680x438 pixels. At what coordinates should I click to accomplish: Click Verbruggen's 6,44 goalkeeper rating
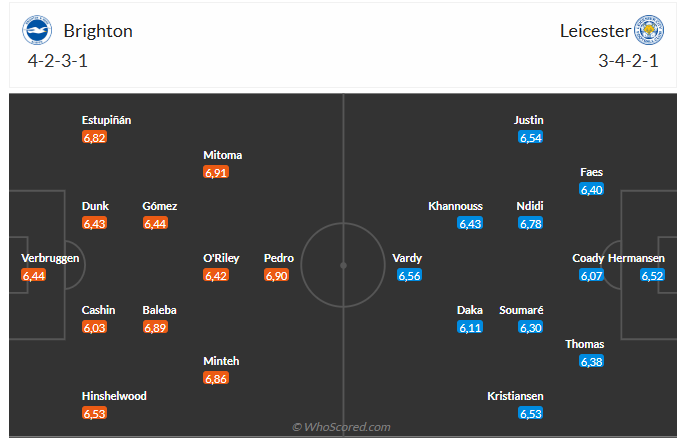click(x=33, y=275)
